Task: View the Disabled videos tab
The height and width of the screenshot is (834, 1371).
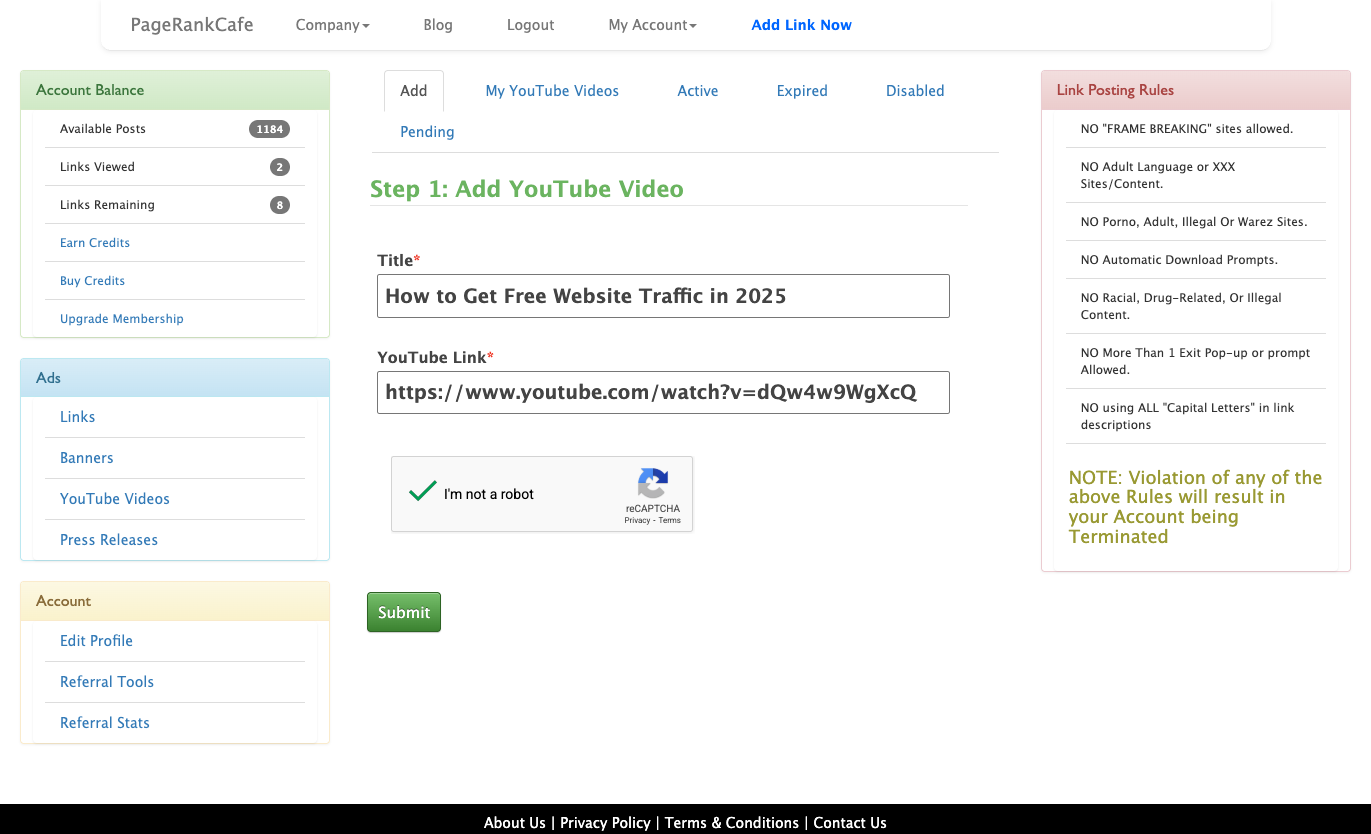Action: [x=914, y=90]
